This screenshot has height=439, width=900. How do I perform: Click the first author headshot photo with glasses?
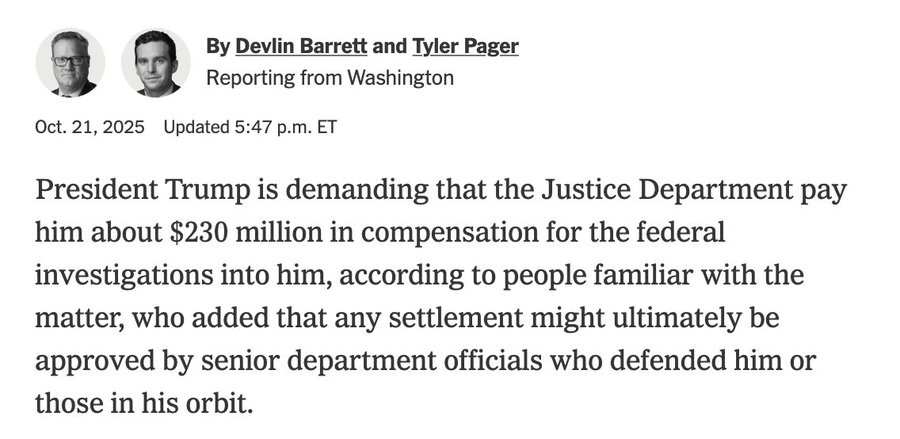[x=70, y=62]
